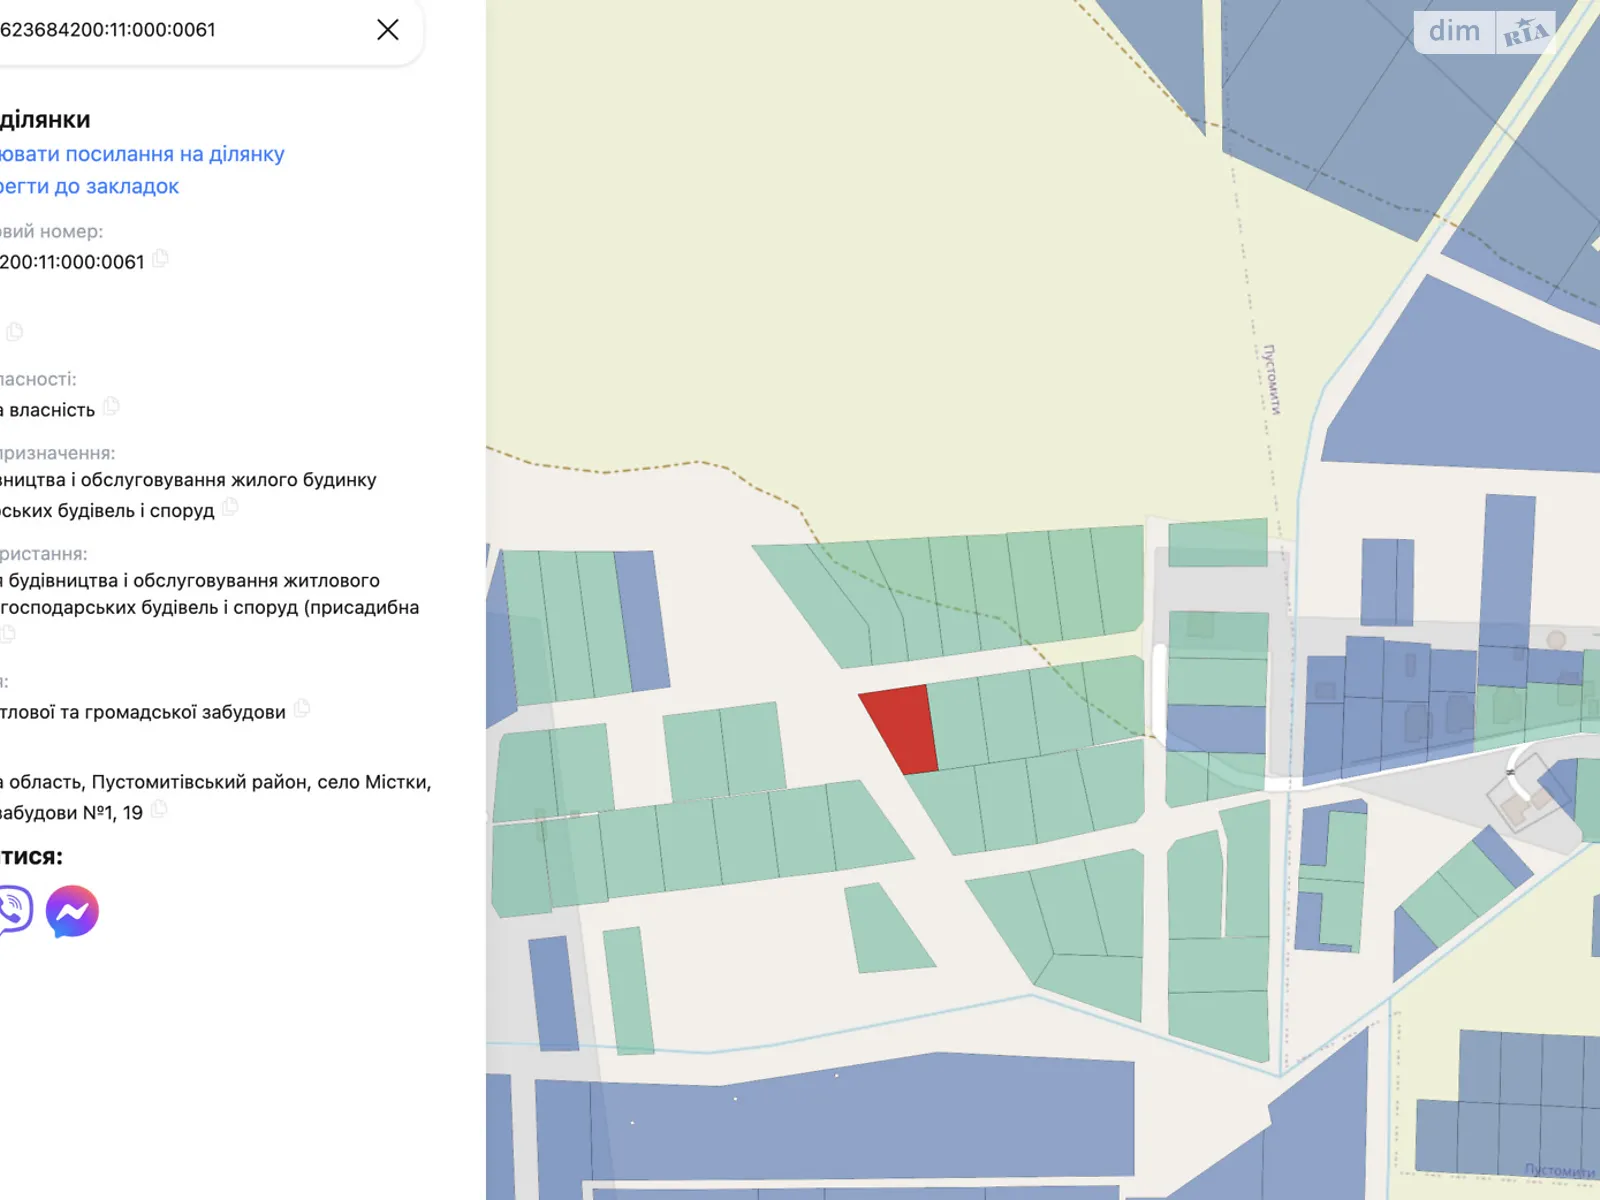Save parcel to bookmarks link
Screen dimensions: 1600x1200
click(90, 186)
